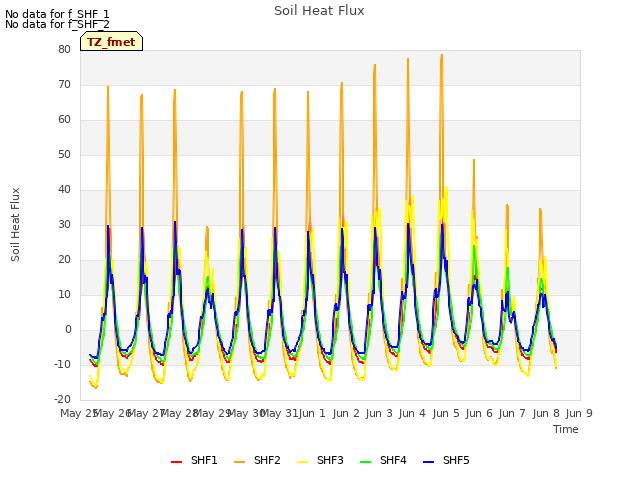
Task: Click the yellow SHF3 legend swatch
Action: coord(302,462)
